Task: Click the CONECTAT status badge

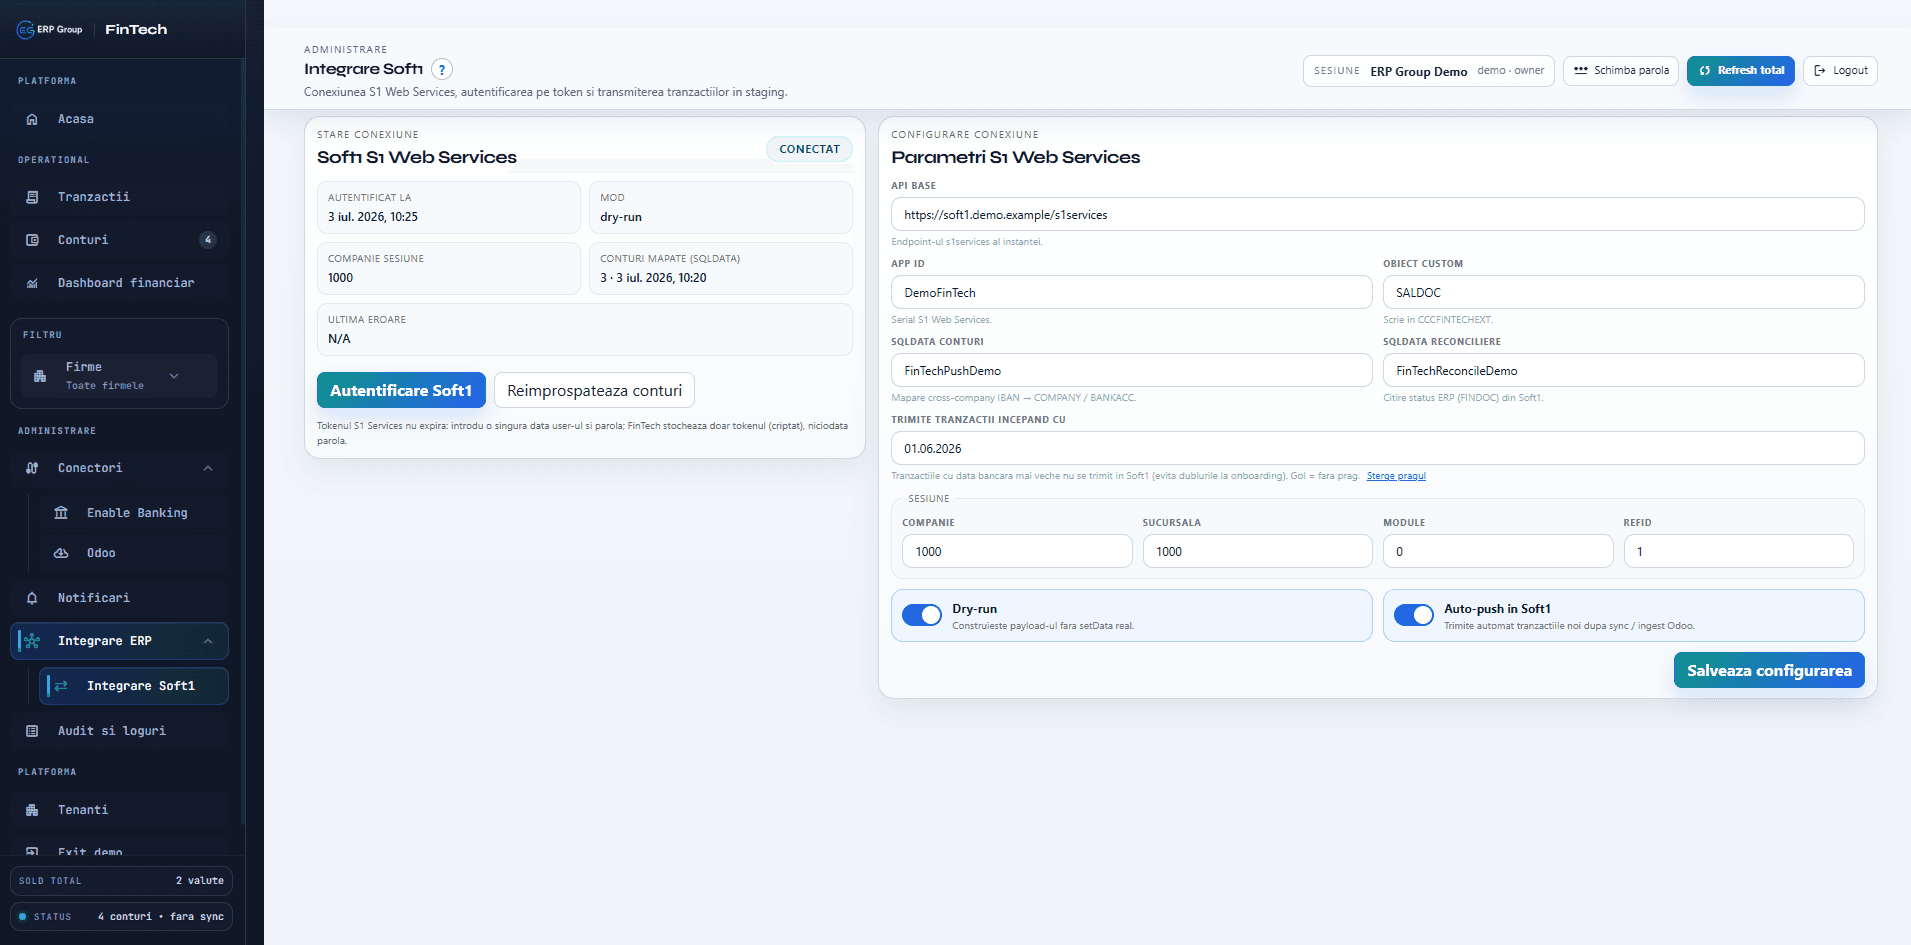Action: tap(809, 149)
